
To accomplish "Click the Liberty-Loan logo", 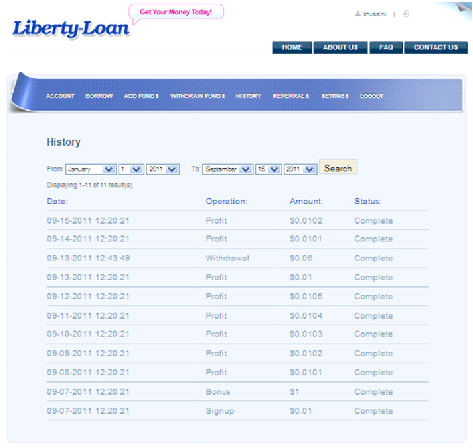I will 71,29.
